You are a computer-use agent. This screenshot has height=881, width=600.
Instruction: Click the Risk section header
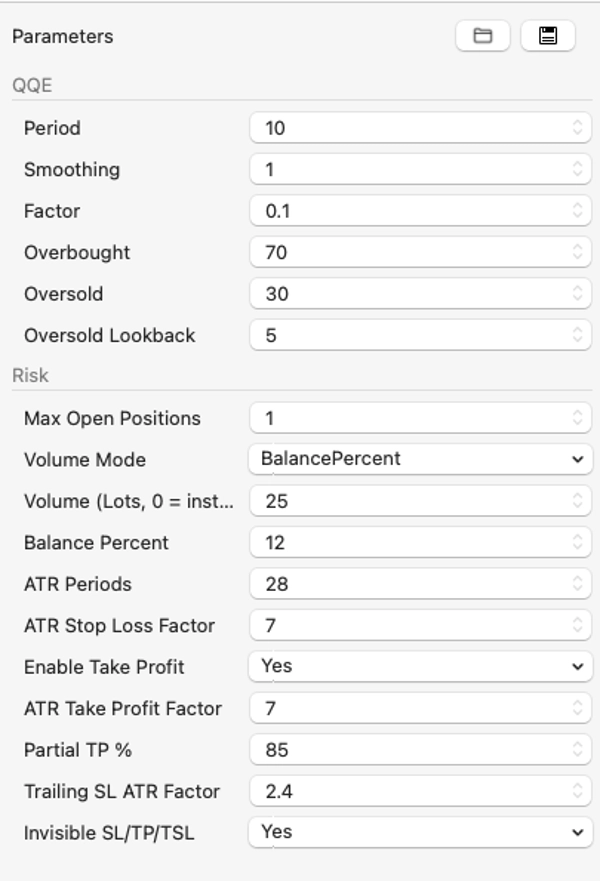[30, 376]
